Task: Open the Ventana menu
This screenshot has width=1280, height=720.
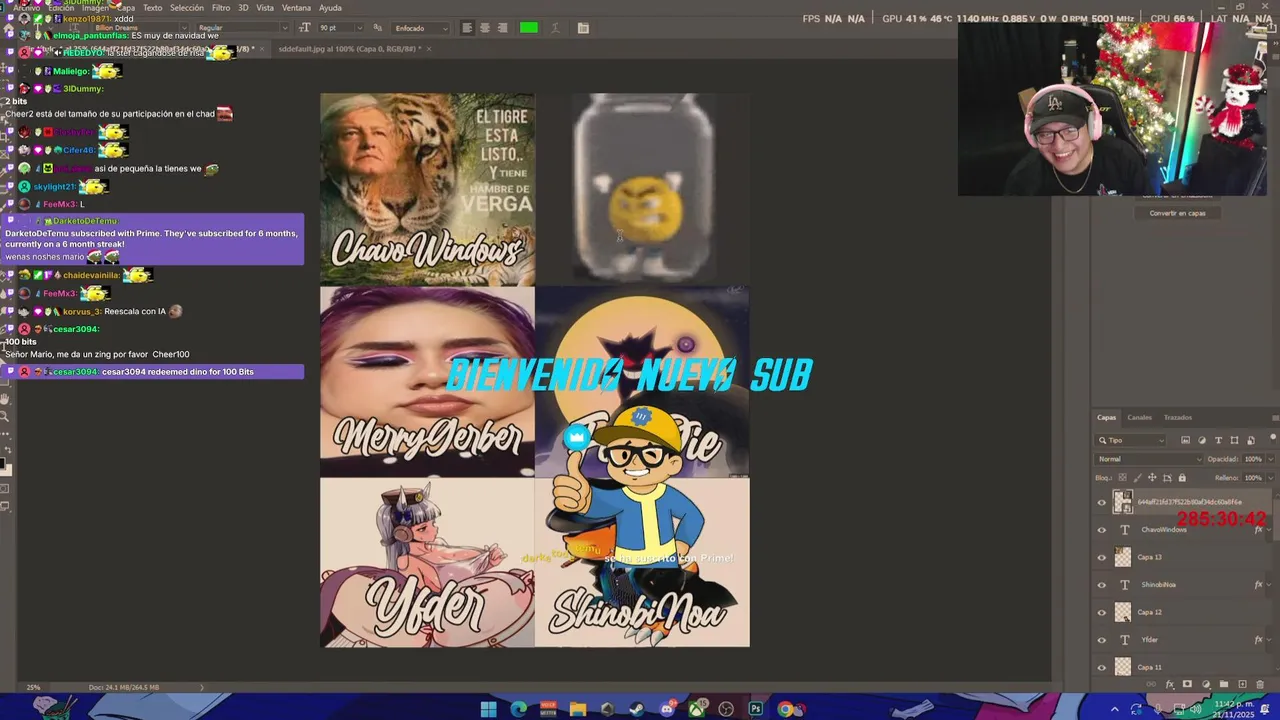Action: [296, 8]
